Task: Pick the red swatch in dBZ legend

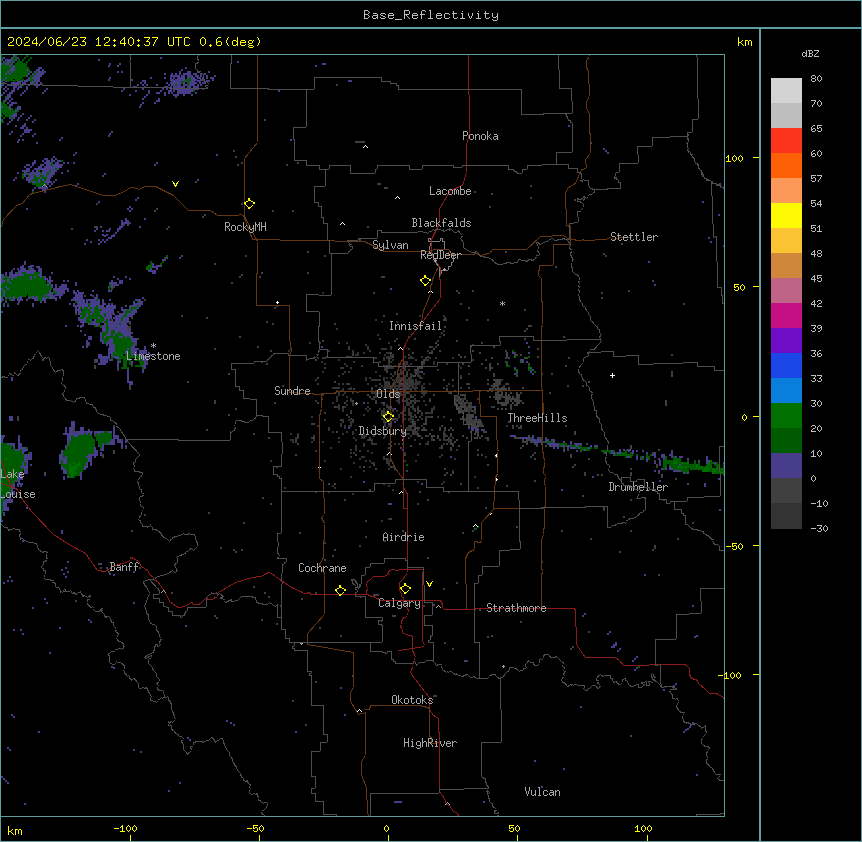Action: [786, 140]
